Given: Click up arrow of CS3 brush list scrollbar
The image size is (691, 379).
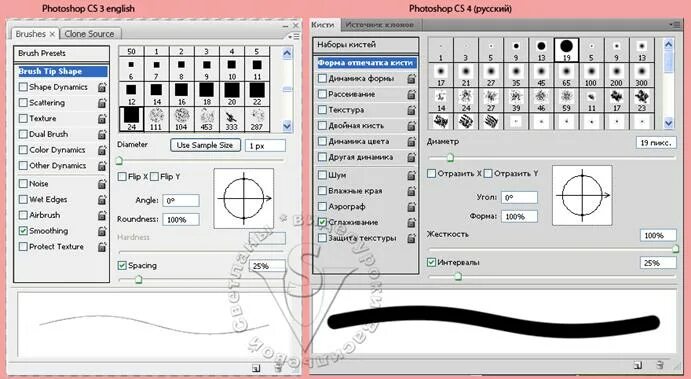Looking at the screenshot, I should click(x=287, y=54).
